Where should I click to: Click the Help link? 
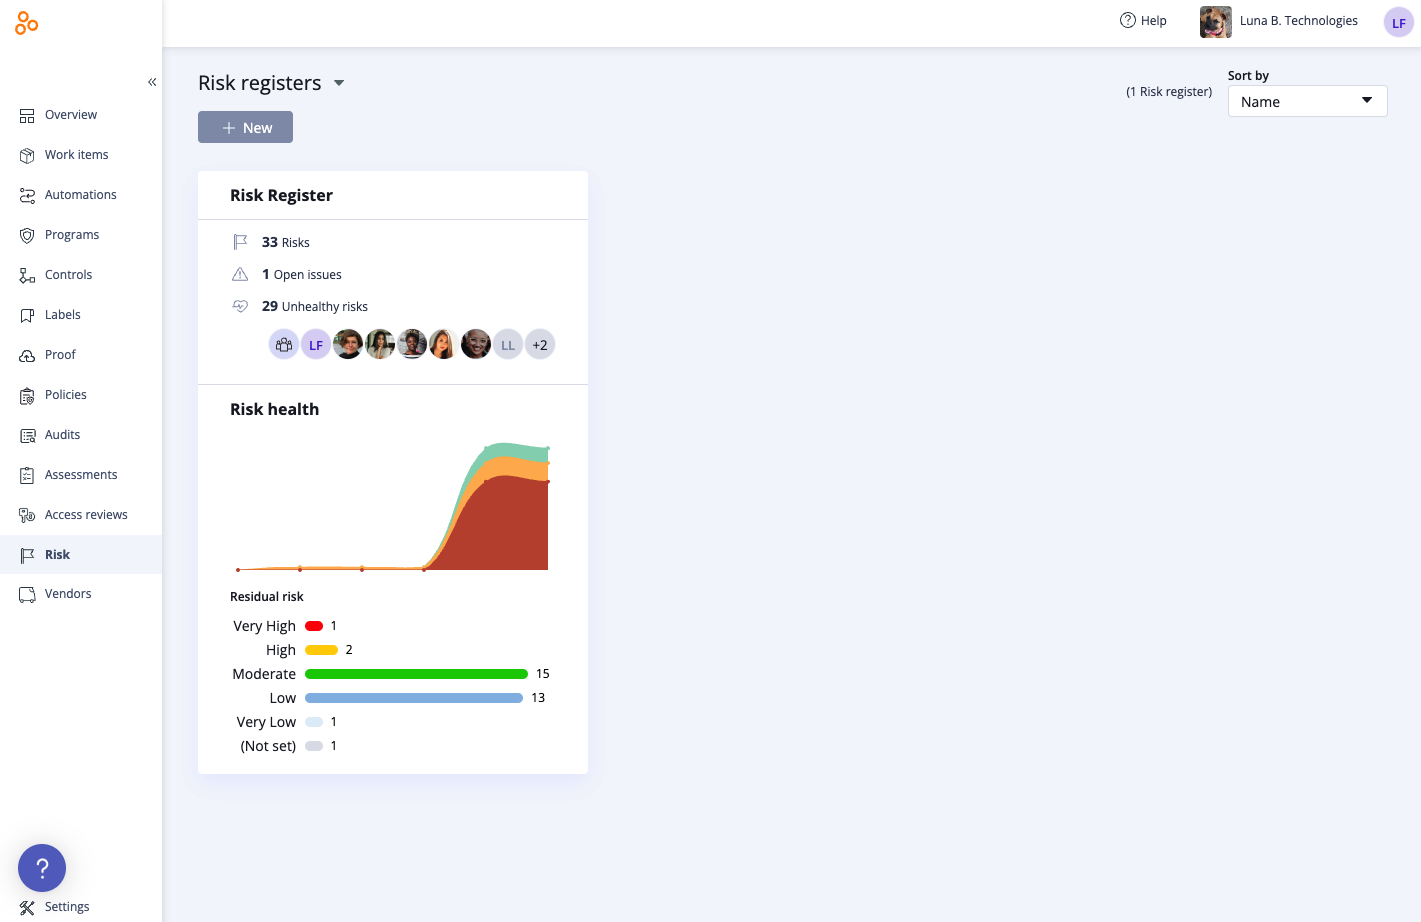pos(1143,21)
